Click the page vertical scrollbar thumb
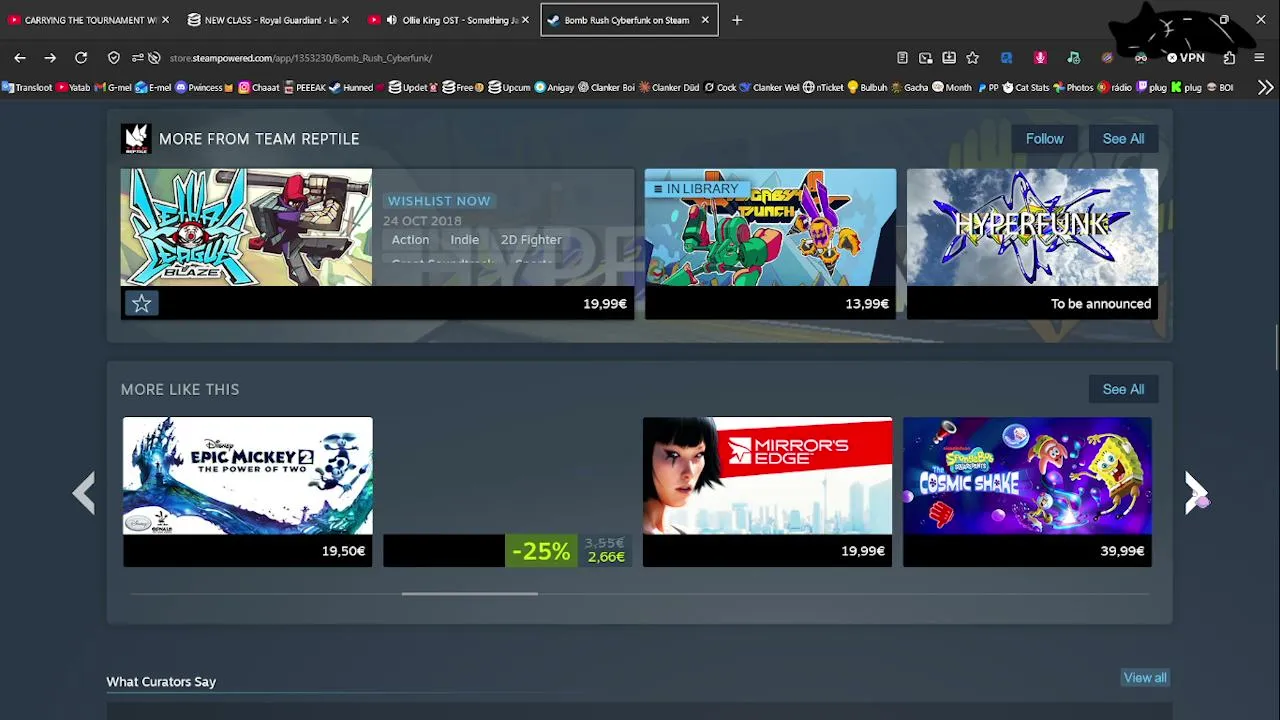The height and width of the screenshot is (720, 1280). click(1276, 348)
